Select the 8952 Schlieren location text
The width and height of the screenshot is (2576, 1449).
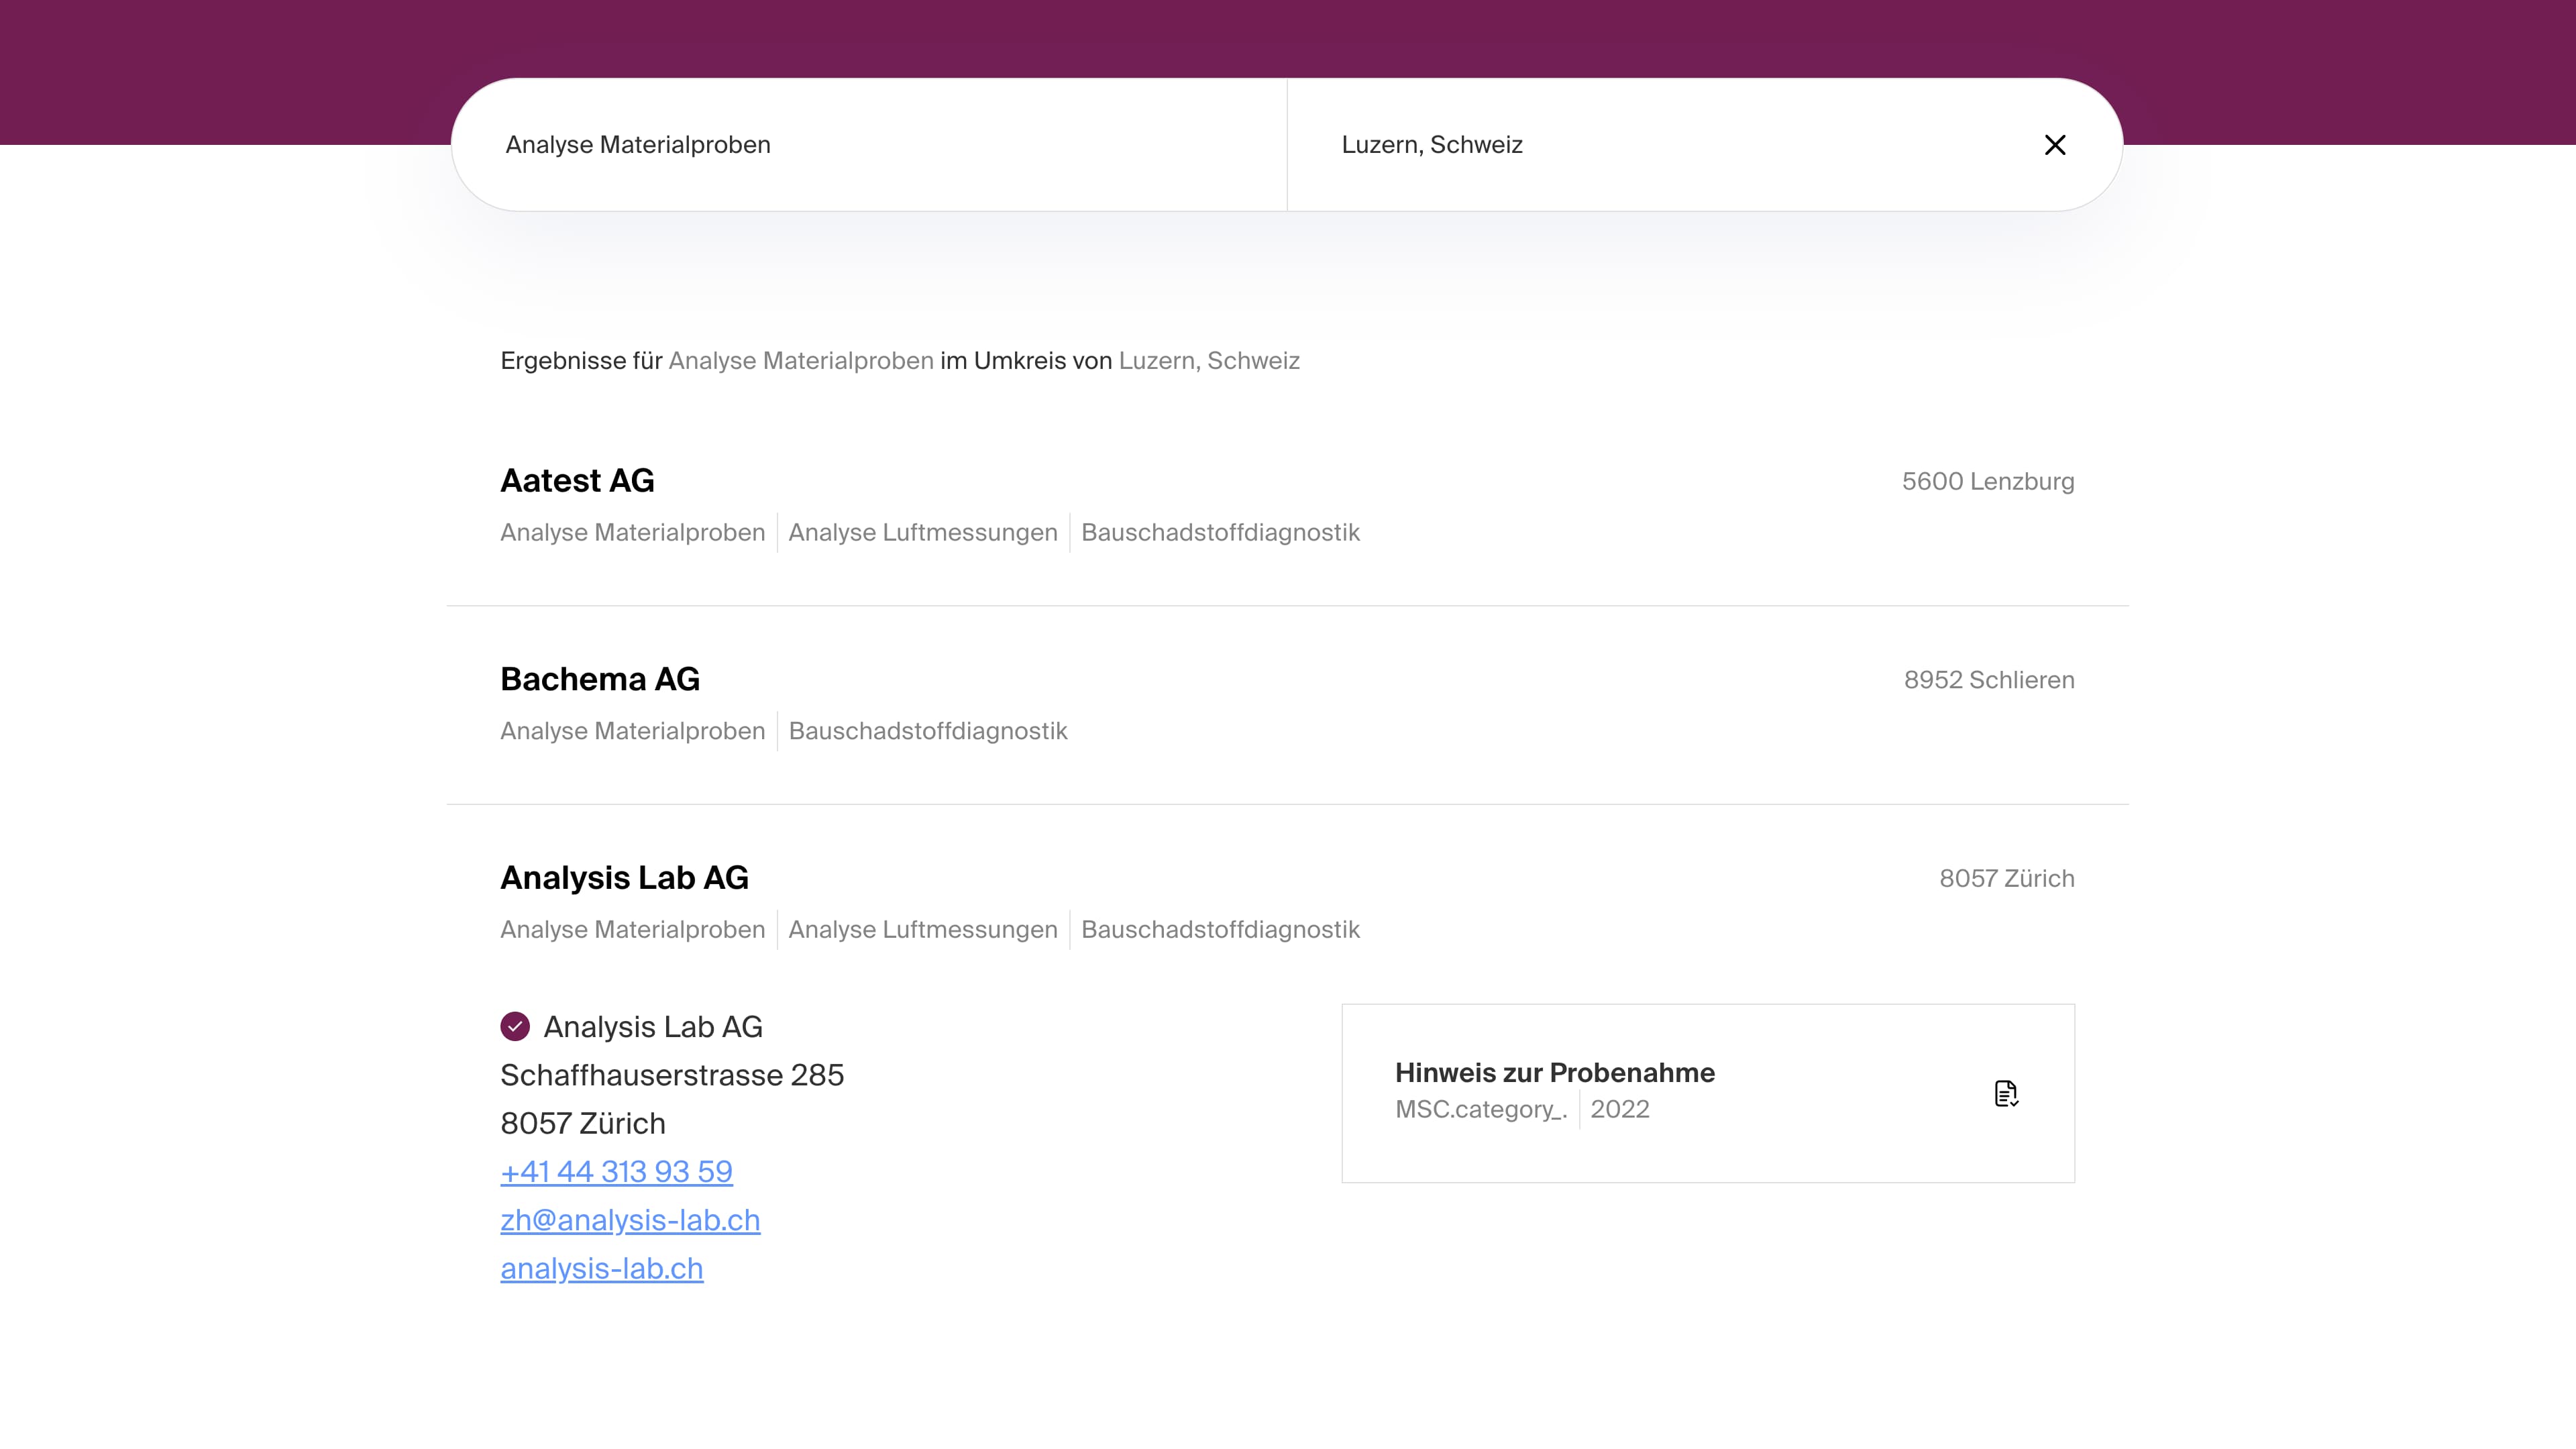coord(1989,680)
